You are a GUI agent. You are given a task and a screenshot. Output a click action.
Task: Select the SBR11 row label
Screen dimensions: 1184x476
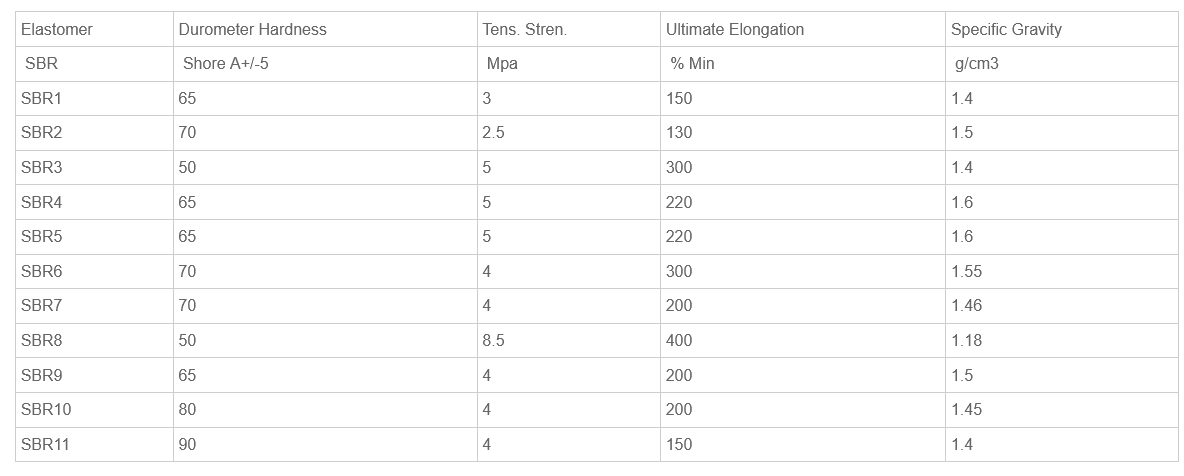[x=46, y=444]
